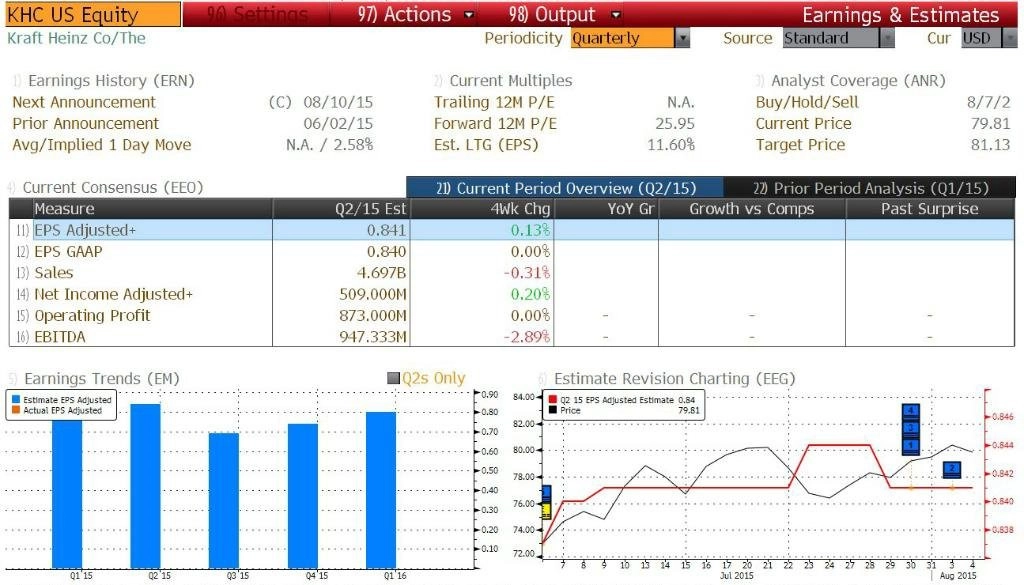Image resolution: width=1024 pixels, height=585 pixels.
Task: Click the Next Announcement date 08/10/15
Action: pyautogui.click(x=338, y=103)
